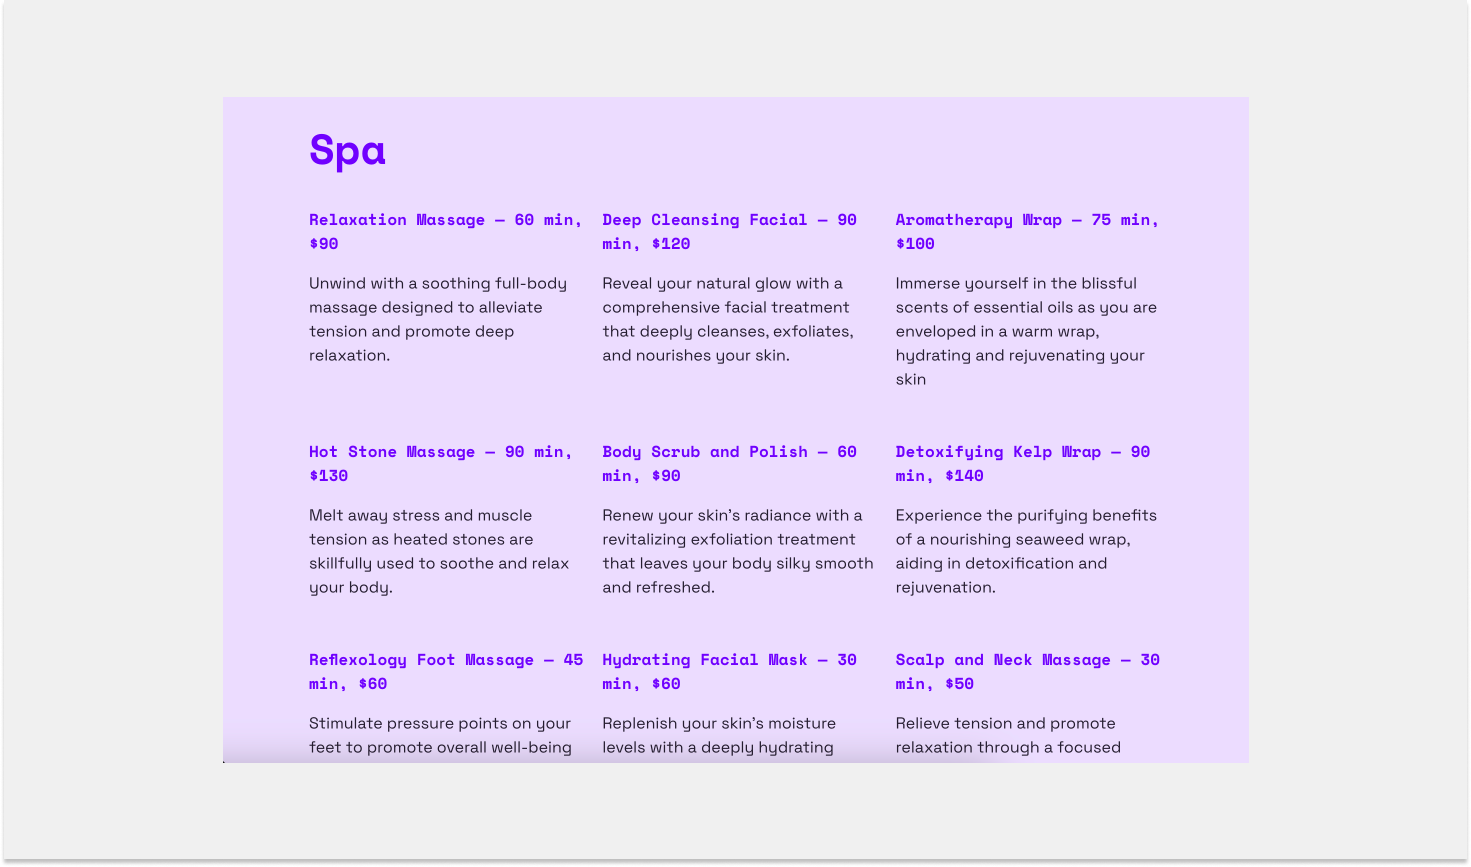Click the Spa page heading
The image size is (1471, 867).
click(x=347, y=151)
